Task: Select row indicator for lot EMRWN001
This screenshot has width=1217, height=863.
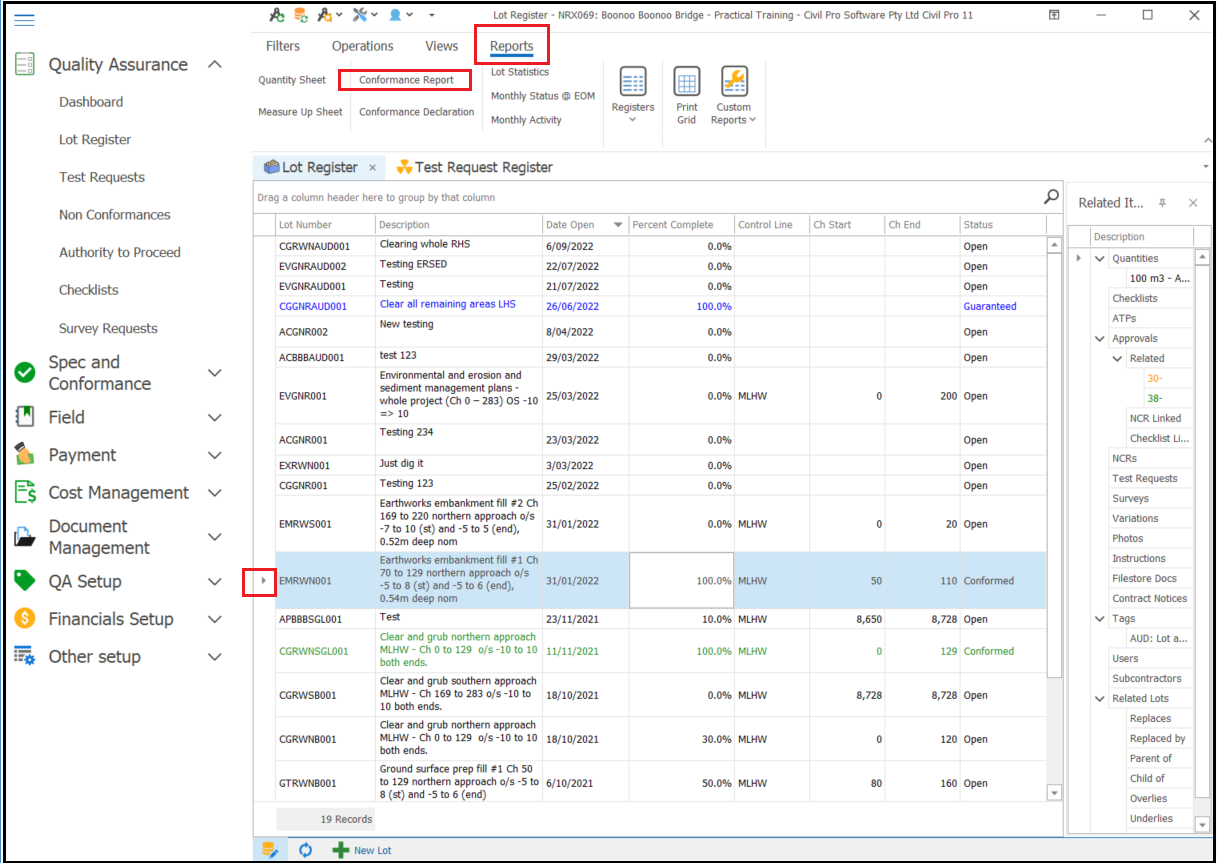Action: [263, 580]
